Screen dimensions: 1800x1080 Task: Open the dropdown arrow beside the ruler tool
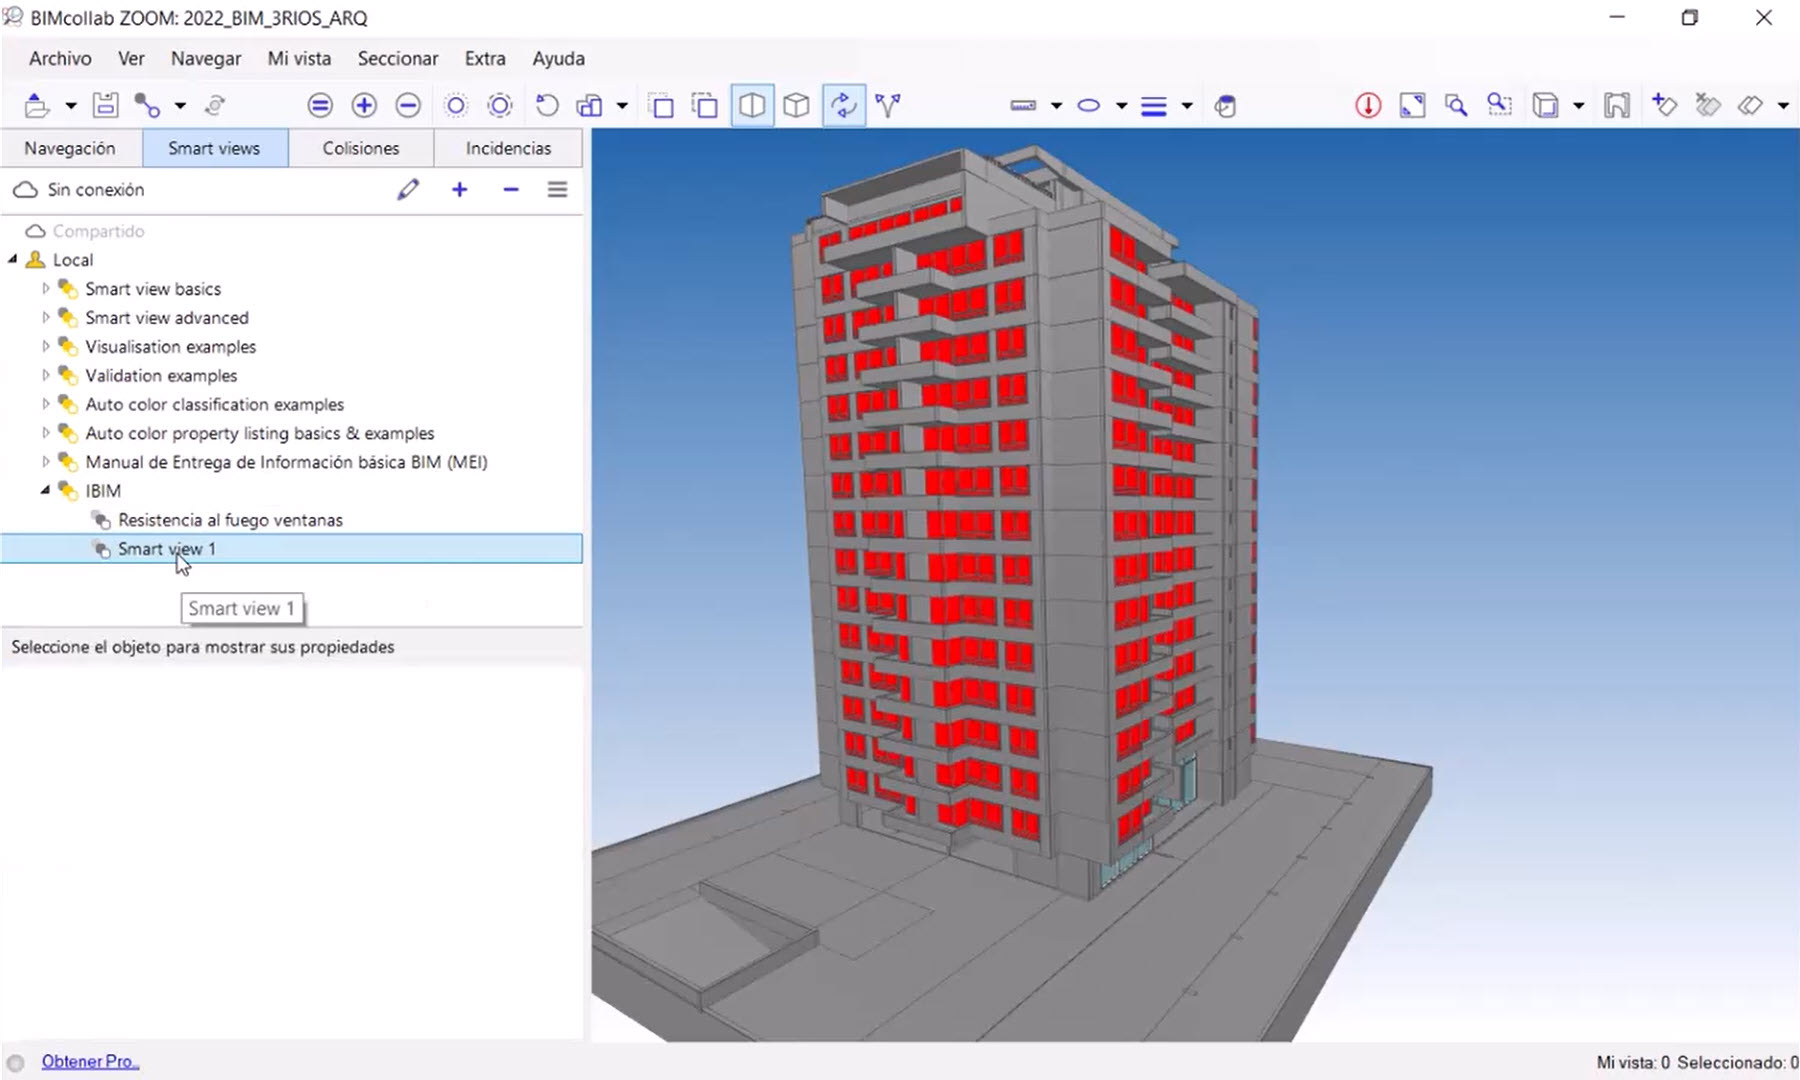click(x=1056, y=106)
